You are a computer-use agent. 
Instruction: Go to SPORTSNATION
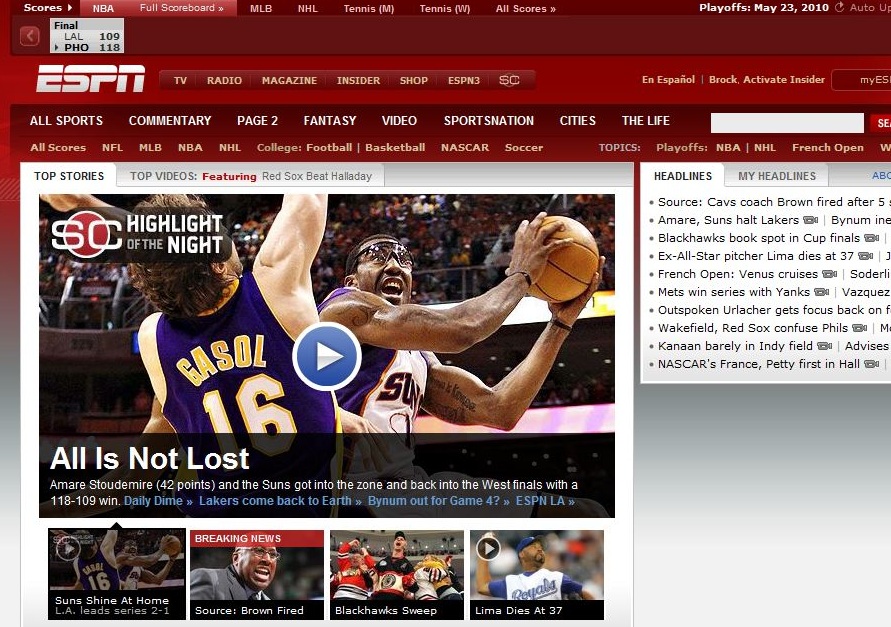pos(489,121)
